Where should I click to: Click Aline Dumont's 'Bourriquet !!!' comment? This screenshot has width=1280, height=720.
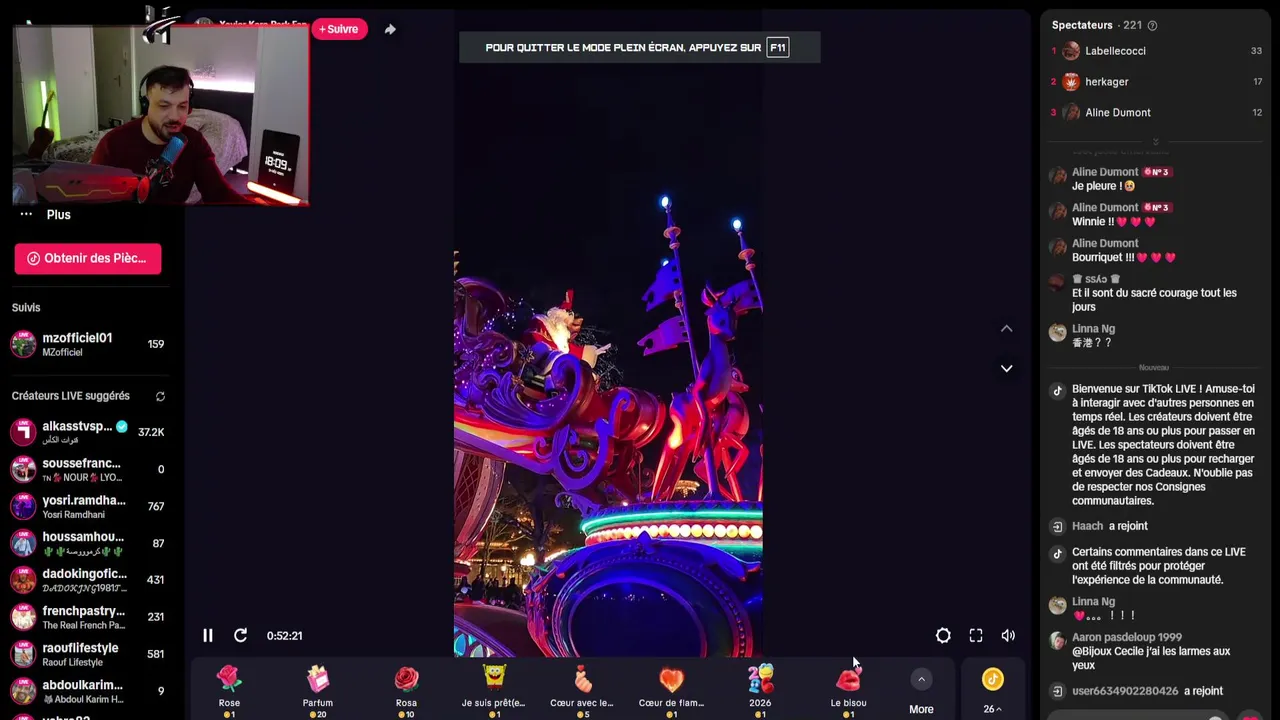tap(1124, 257)
